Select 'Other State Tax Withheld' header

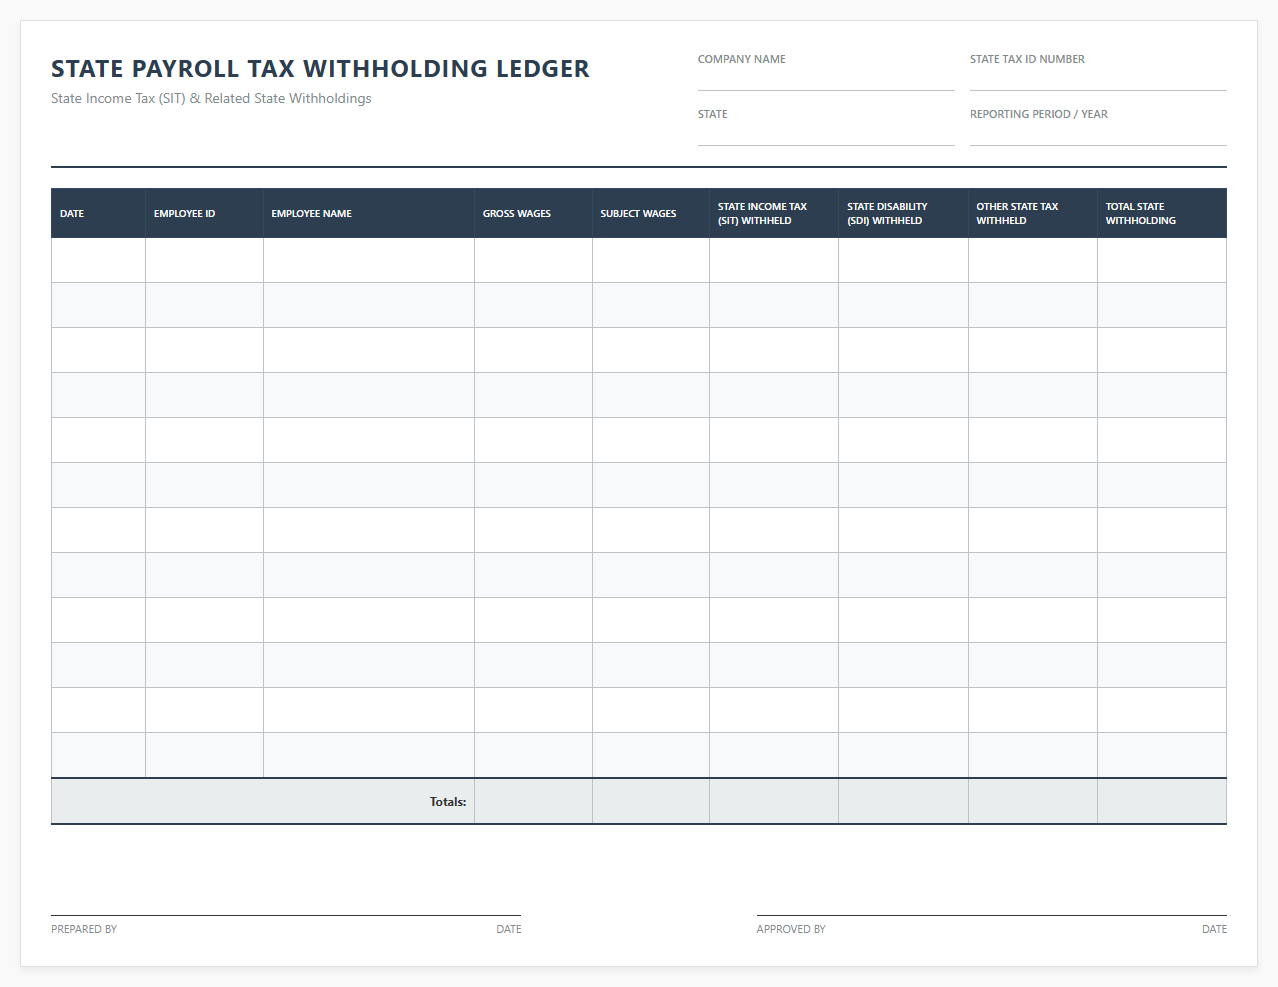point(1032,213)
